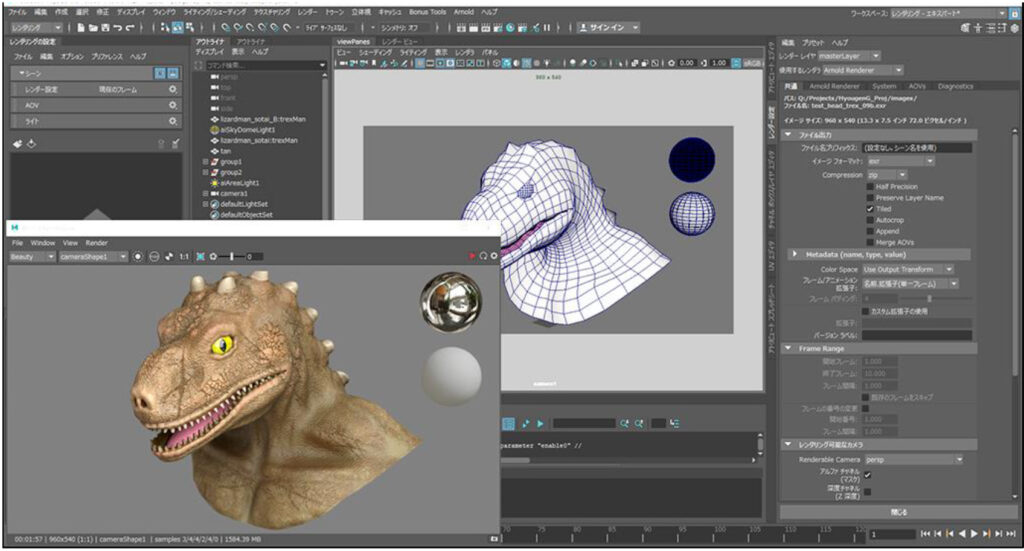Toggle the Autocrop checkbox
1024x551 pixels.
tap(870, 220)
